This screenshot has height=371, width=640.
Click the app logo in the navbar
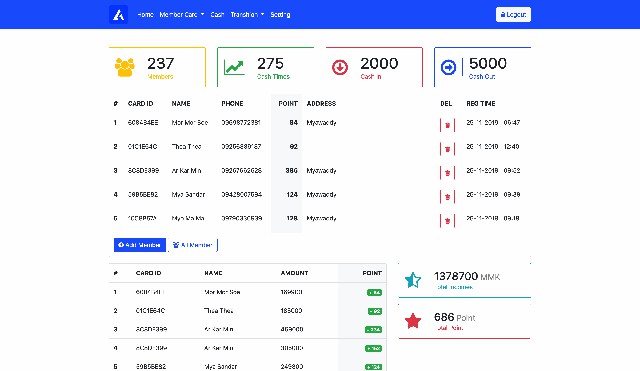point(118,15)
